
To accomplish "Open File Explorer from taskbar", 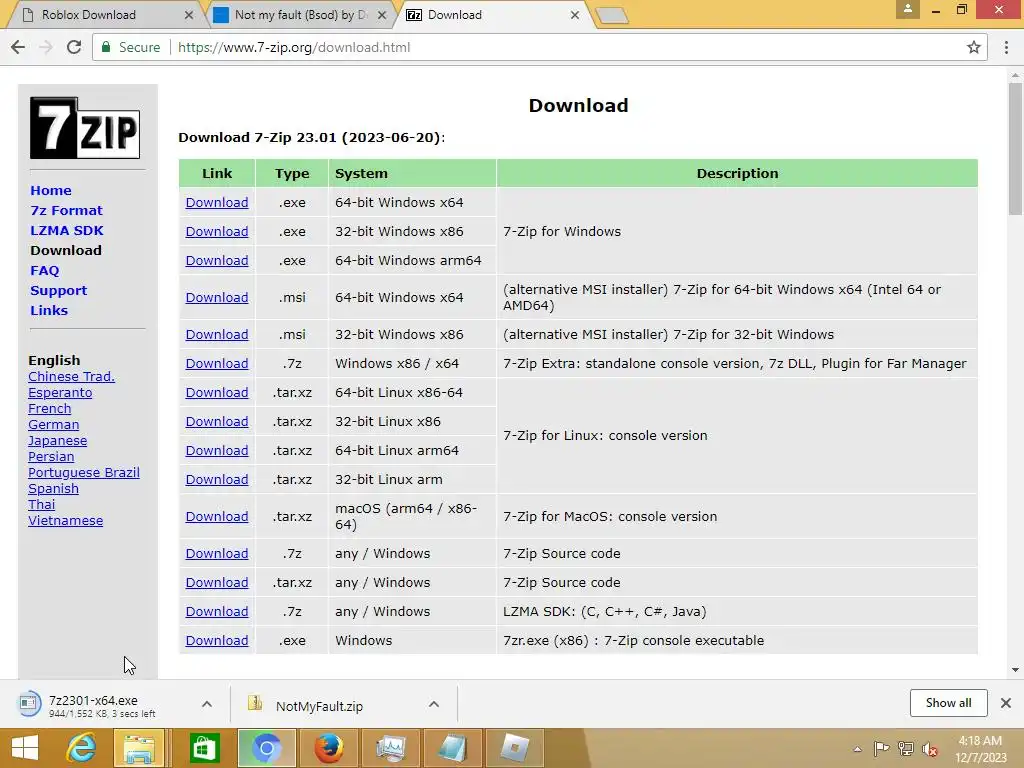I will pos(139,748).
